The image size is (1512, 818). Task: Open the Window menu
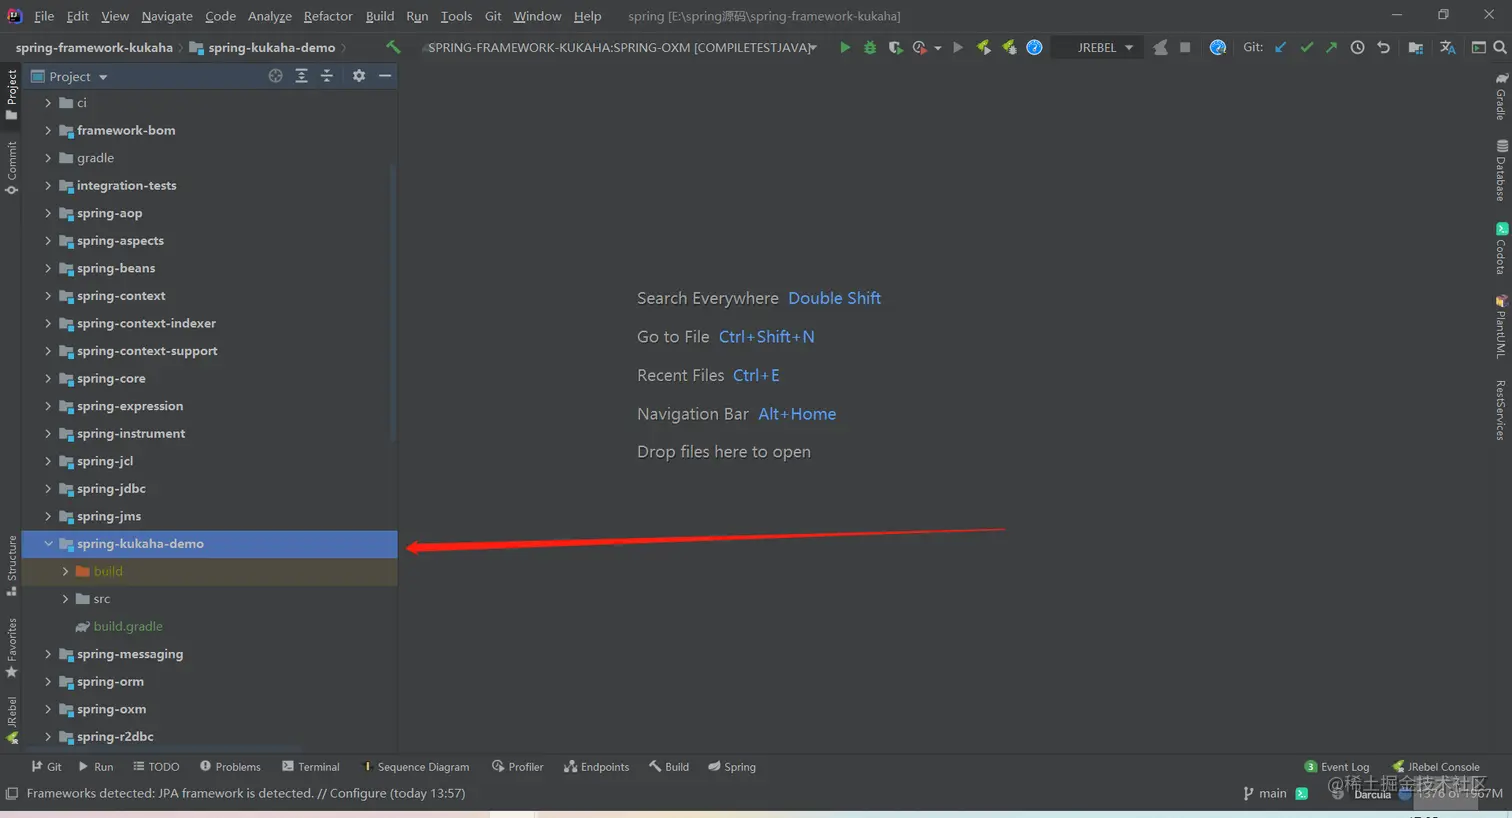pos(537,16)
